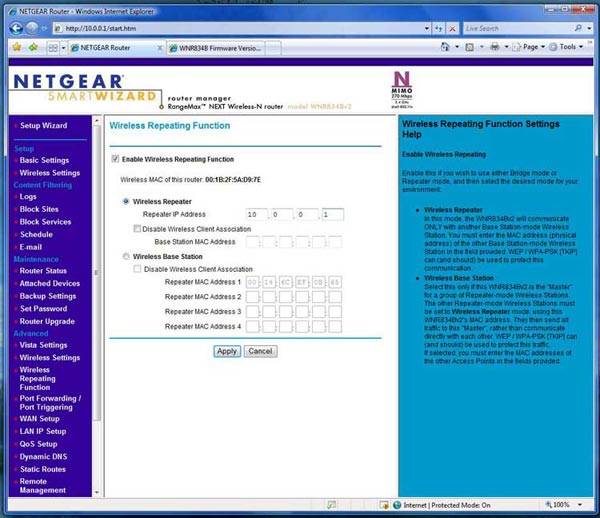Open Block Sites link
600x518 pixels.
(39, 209)
